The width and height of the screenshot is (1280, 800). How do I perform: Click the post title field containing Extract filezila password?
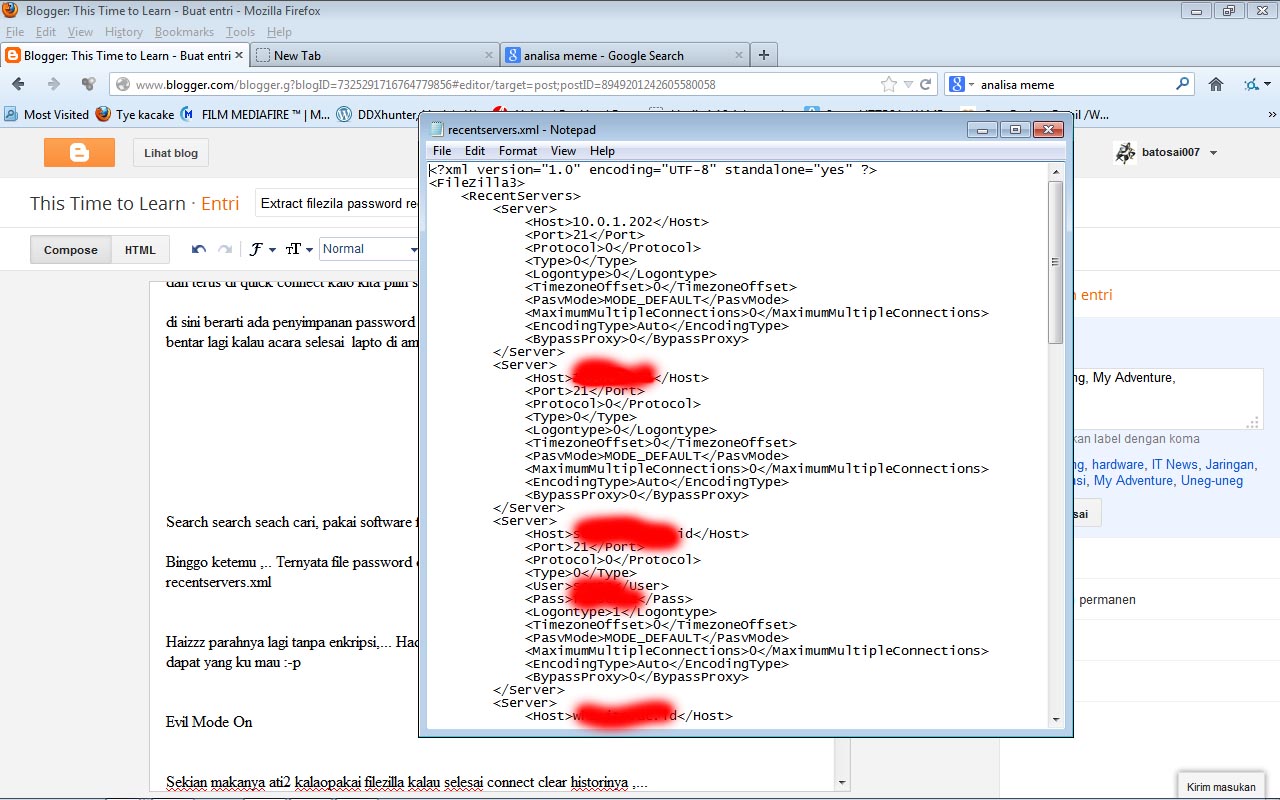[x=340, y=203]
